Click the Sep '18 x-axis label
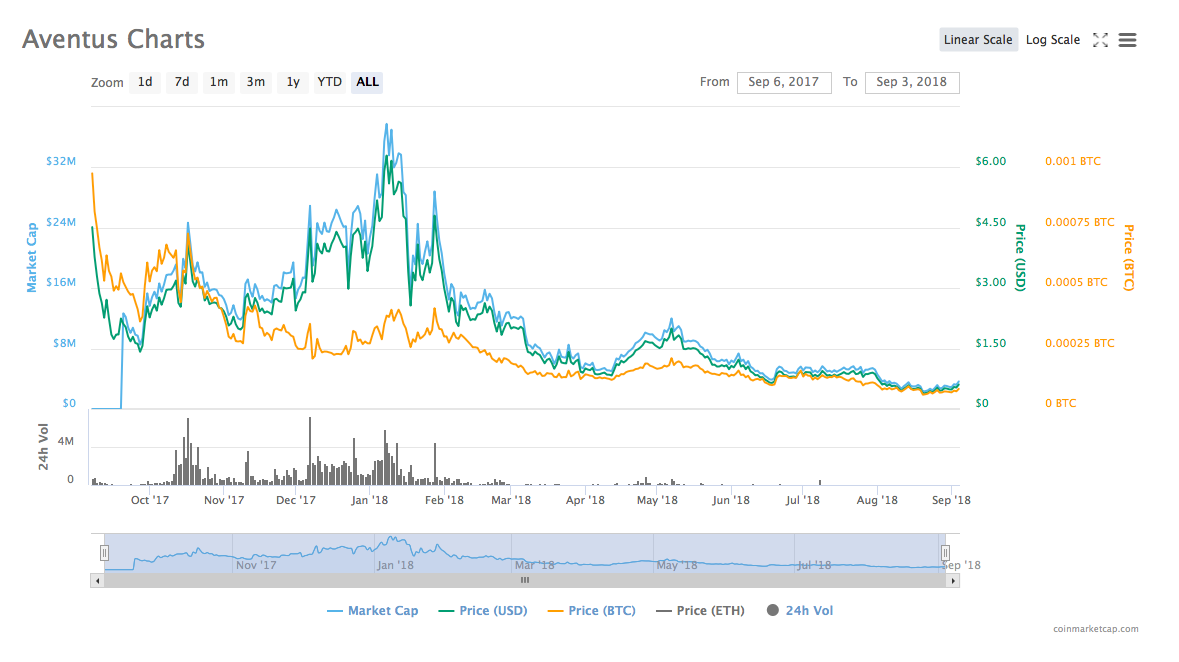Image resolution: width=1179 pixels, height=662 pixels. click(x=951, y=500)
